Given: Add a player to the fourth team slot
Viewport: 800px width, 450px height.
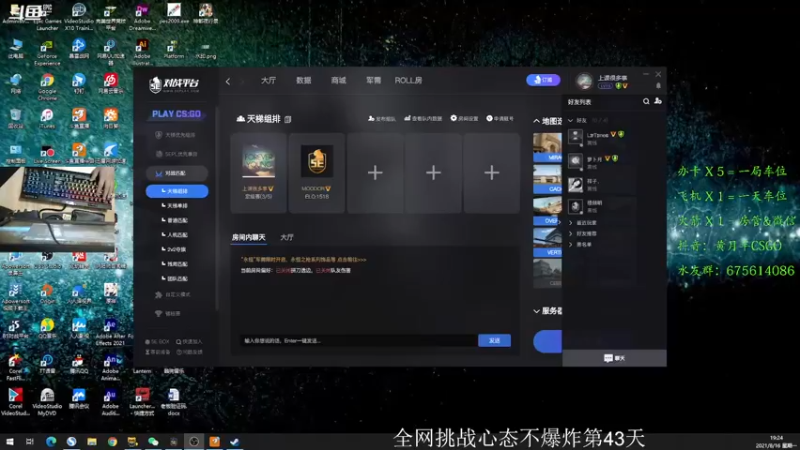Looking at the screenshot, I should pyautogui.click(x=433, y=173).
